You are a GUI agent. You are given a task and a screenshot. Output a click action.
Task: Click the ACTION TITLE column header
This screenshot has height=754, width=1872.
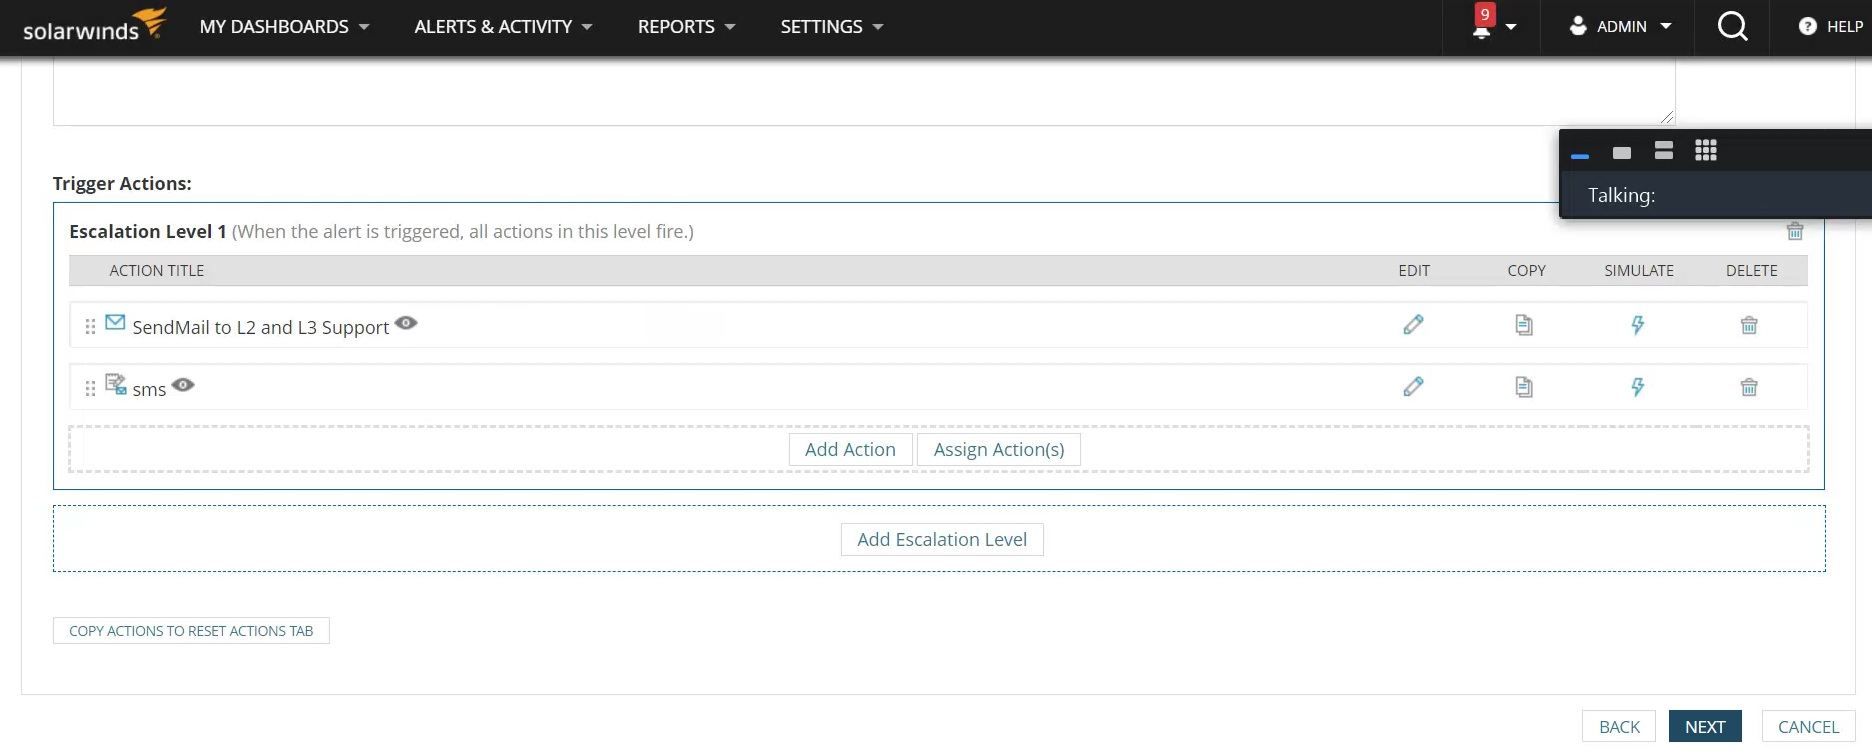[x=157, y=271]
